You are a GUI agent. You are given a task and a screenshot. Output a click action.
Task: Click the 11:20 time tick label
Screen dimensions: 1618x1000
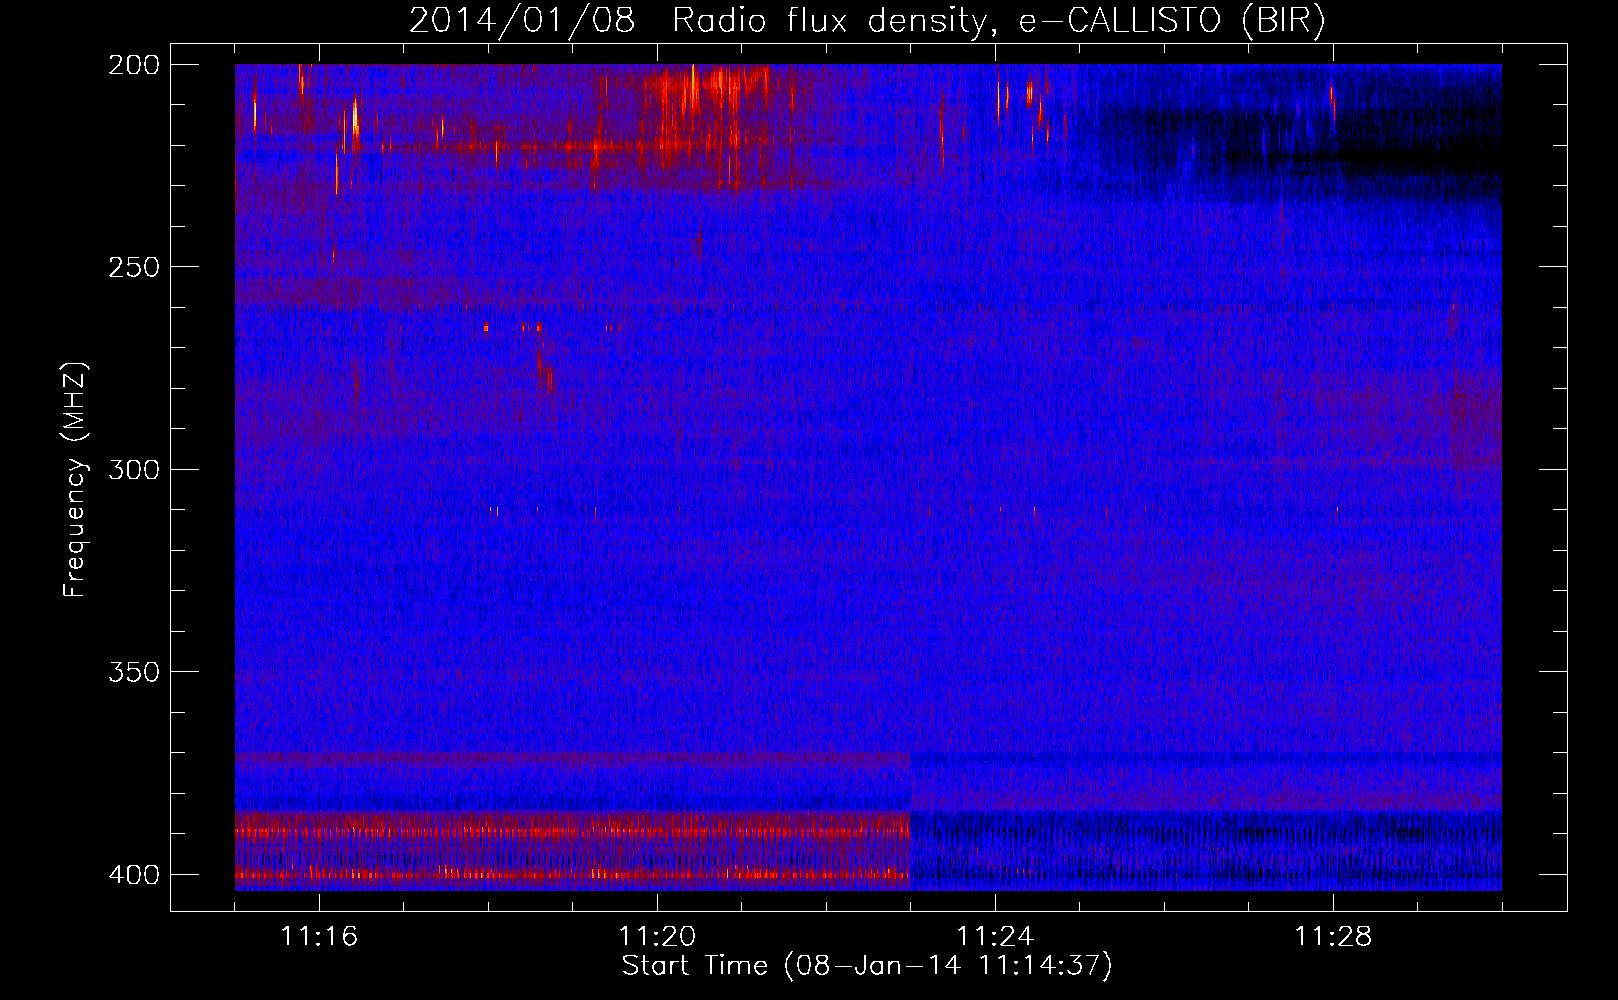tap(657, 937)
